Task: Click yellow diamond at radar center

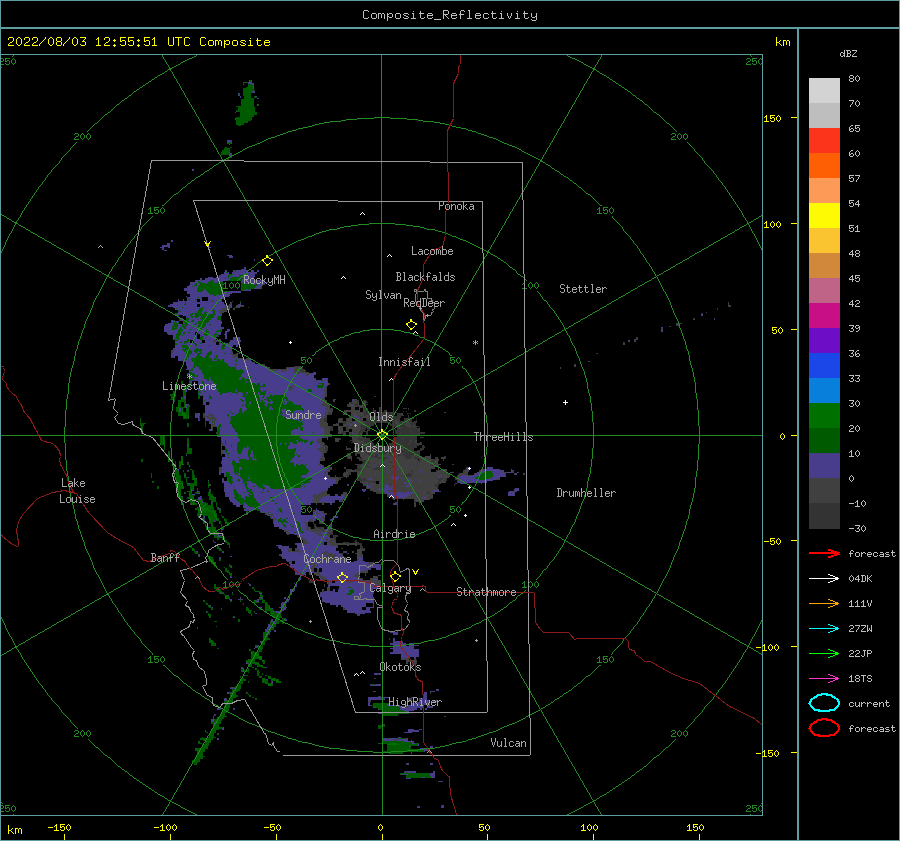Action: 382,435
